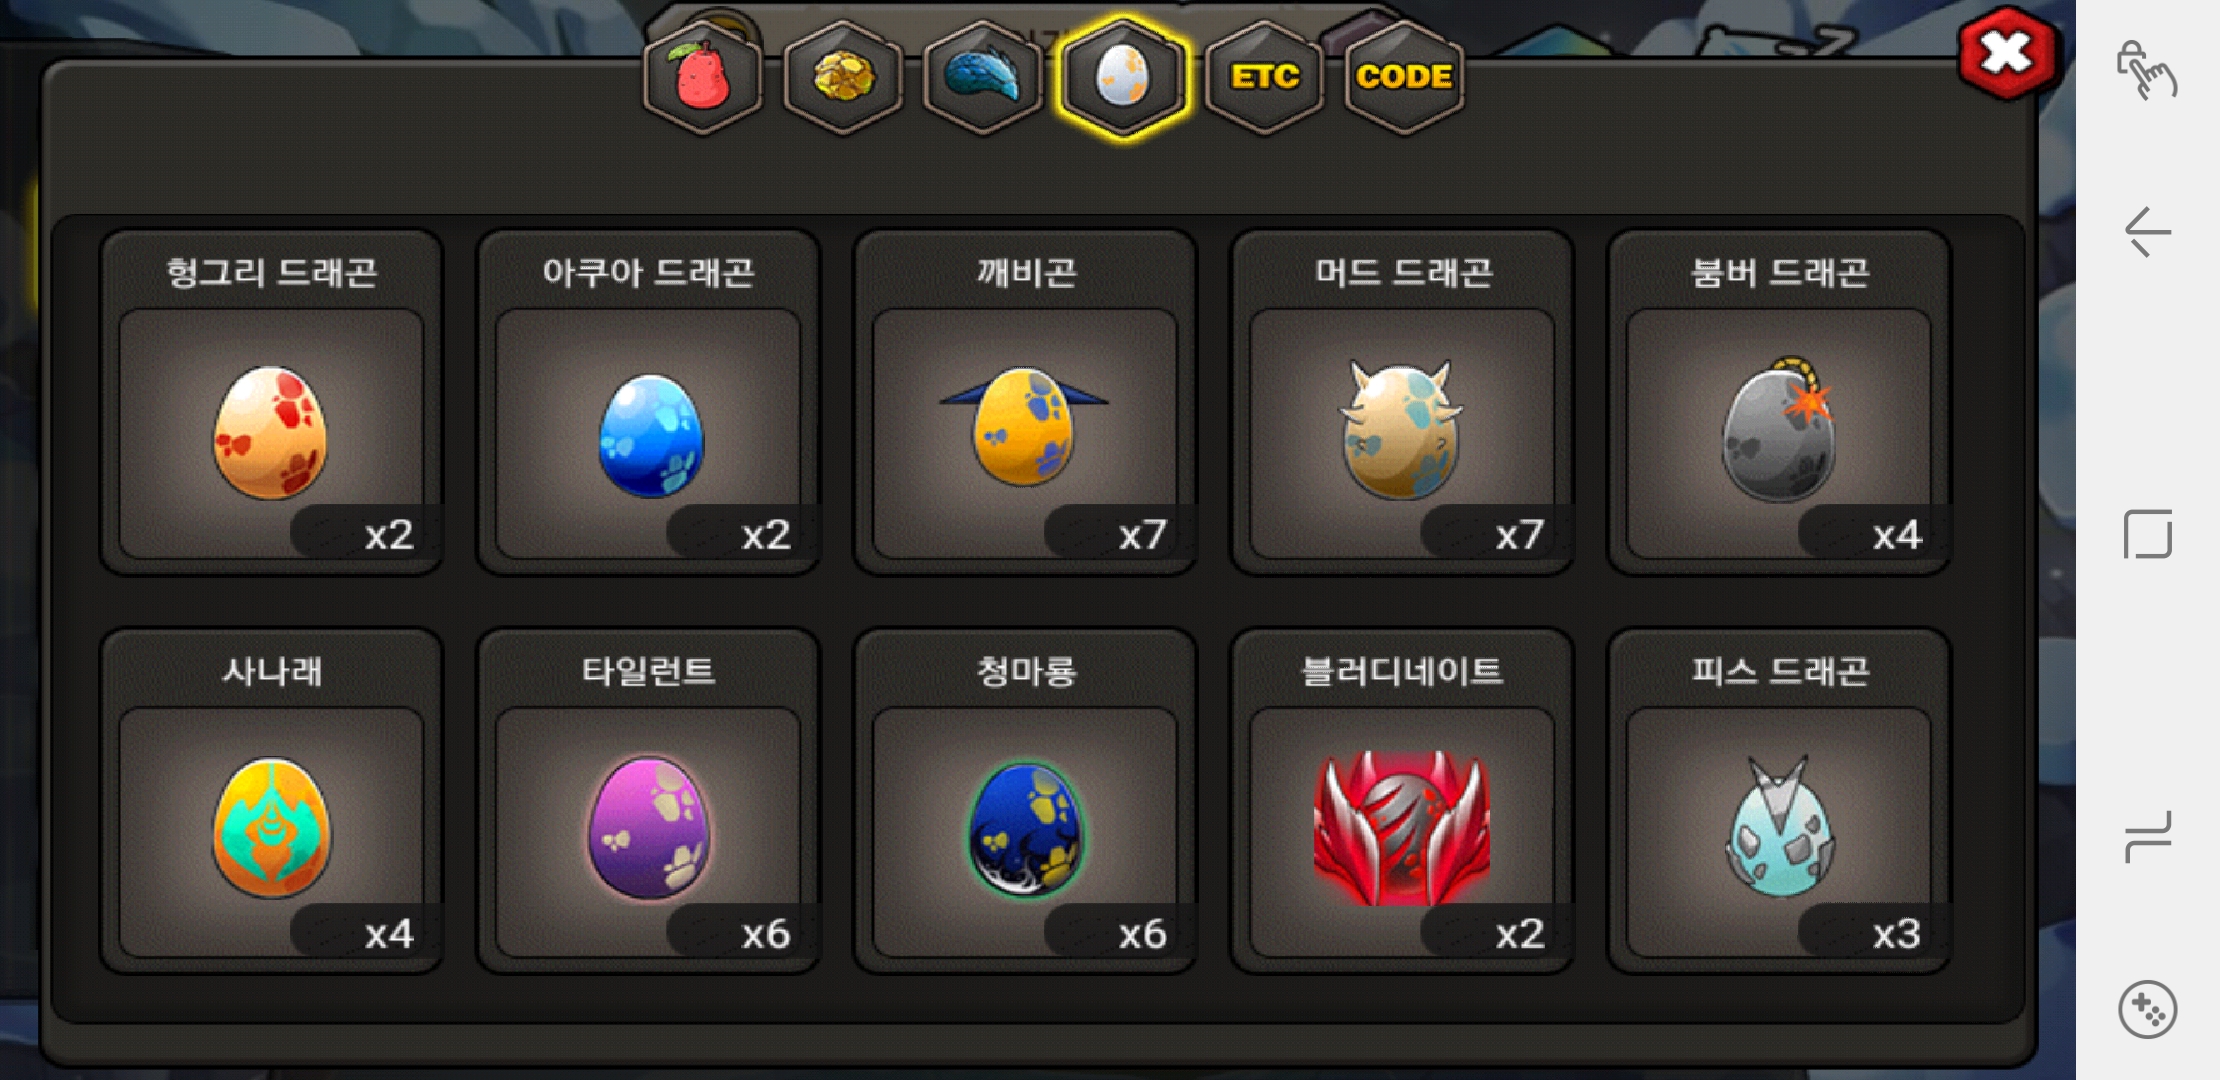Choose the 깨비곤 egg with hat

(1025, 403)
